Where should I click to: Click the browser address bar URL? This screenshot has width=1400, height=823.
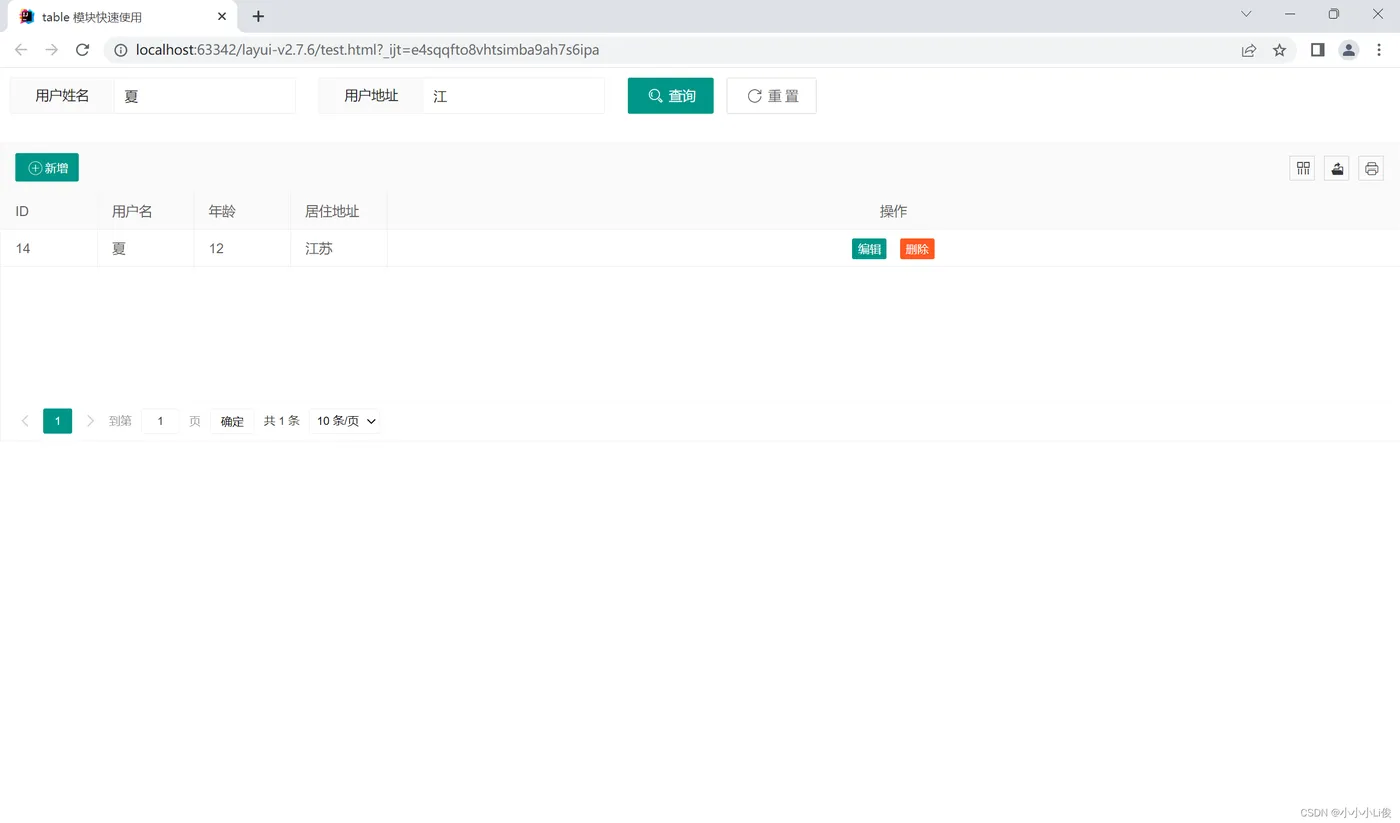tap(368, 50)
